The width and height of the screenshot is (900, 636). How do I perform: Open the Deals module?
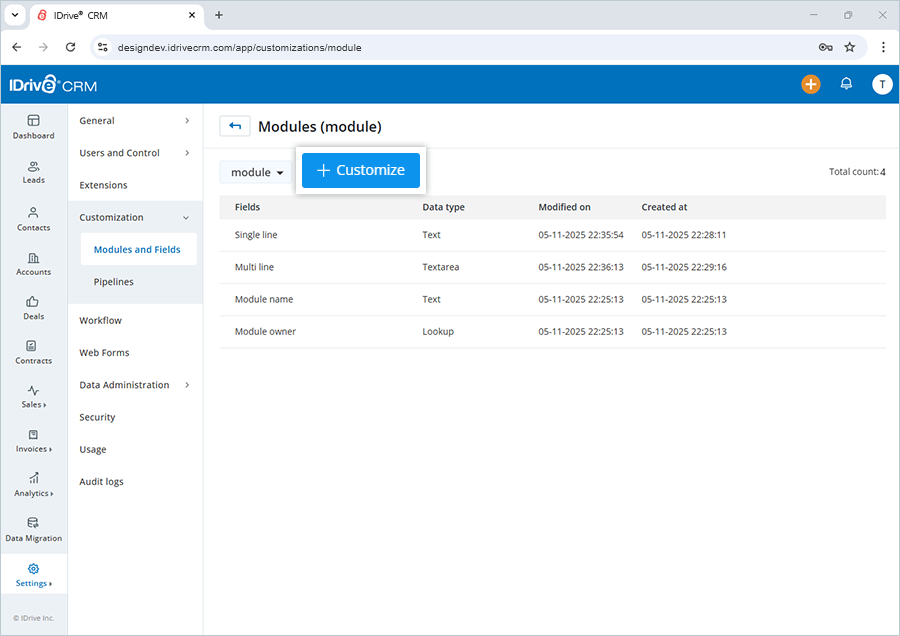coord(33,309)
